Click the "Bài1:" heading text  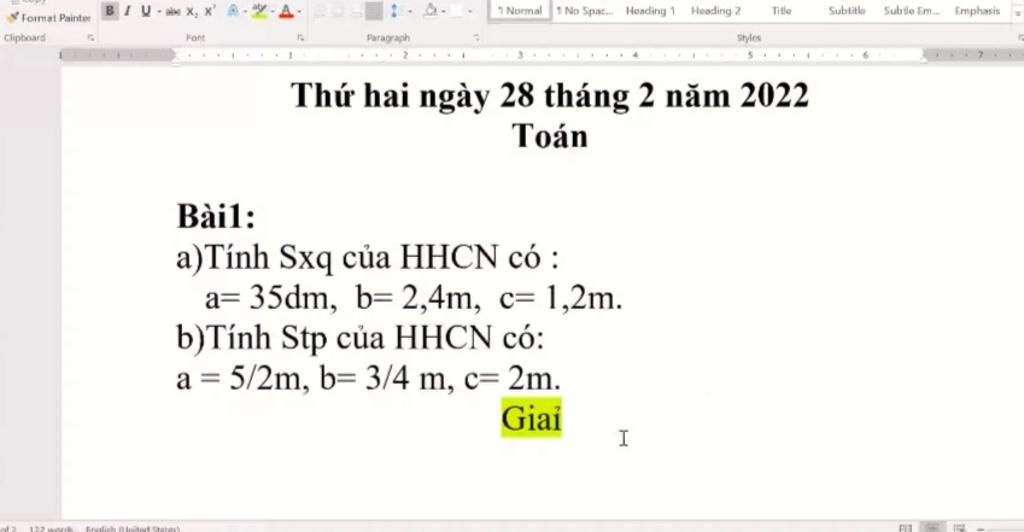pos(216,216)
